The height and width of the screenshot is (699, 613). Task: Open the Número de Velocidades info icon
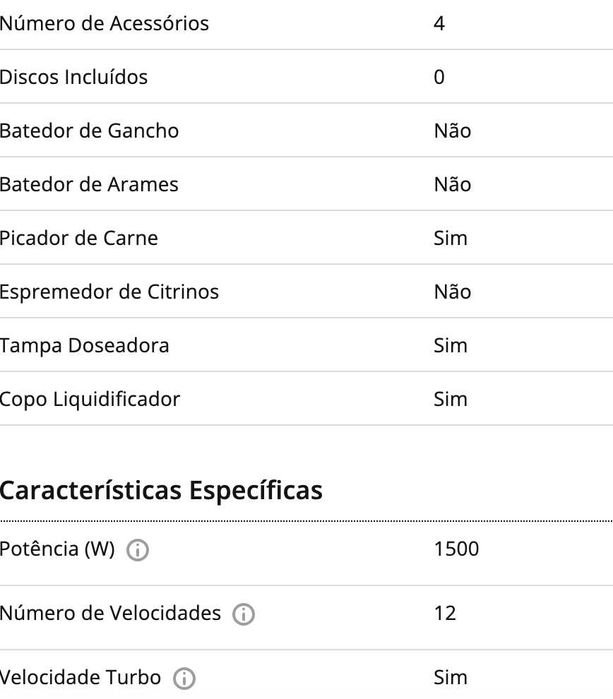tap(242, 614)
